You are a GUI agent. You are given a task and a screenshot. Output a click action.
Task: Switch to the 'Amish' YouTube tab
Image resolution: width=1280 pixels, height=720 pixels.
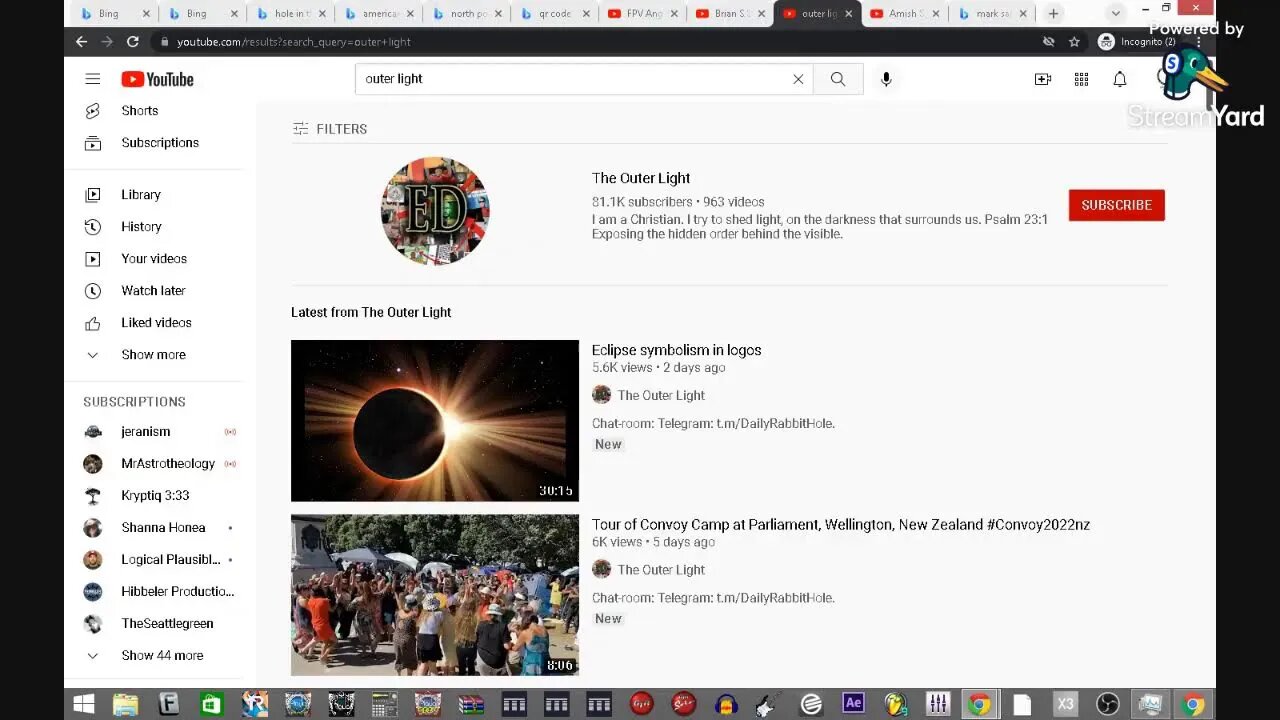[x=904, y=14]
